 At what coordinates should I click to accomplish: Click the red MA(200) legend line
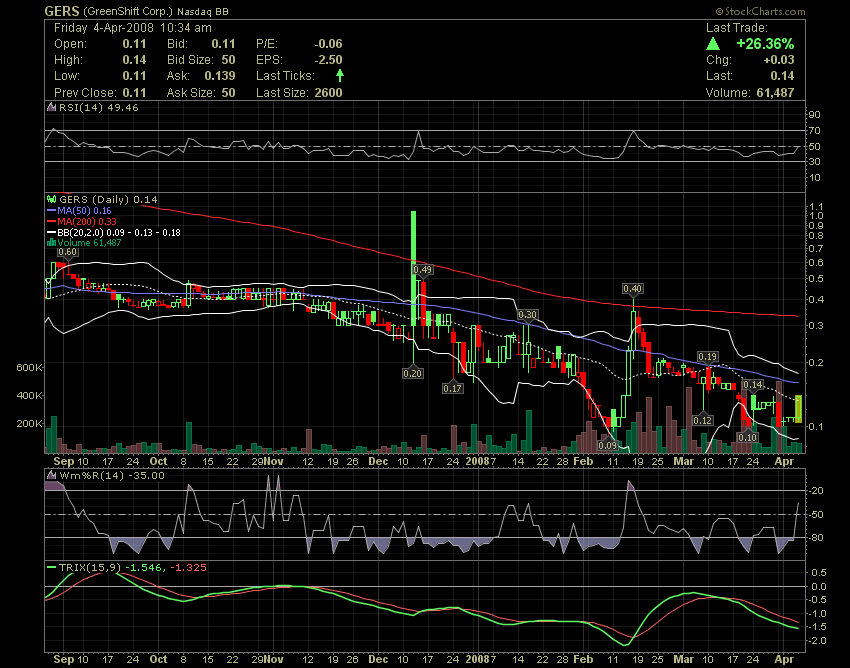pyautogui.click(x=51, y=222)
